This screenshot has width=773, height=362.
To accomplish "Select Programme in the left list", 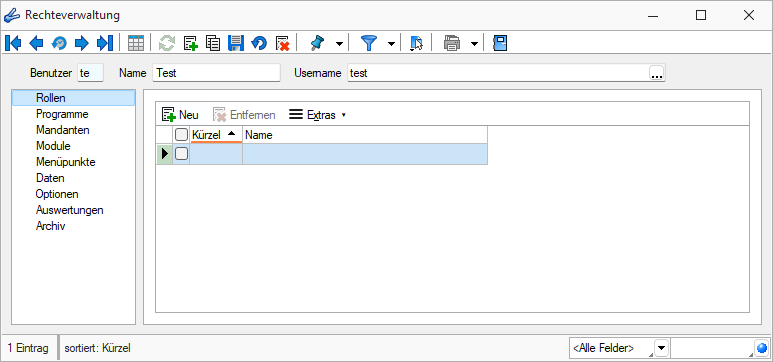I will click(x=62, y=114).
